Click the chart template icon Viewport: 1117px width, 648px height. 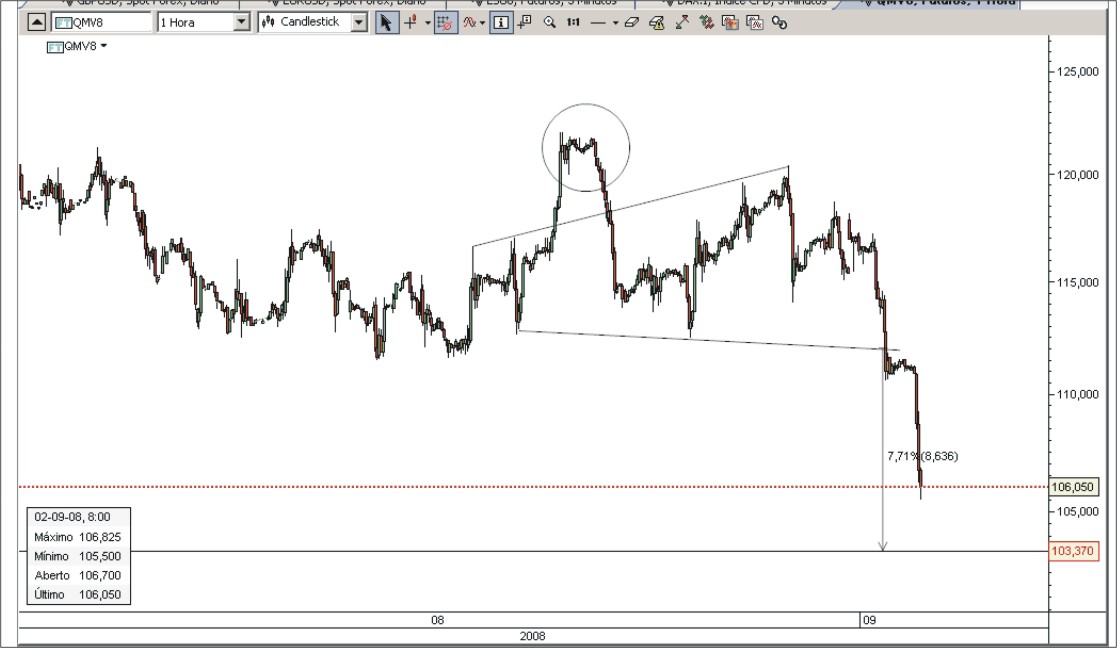(x=730, y=23)
